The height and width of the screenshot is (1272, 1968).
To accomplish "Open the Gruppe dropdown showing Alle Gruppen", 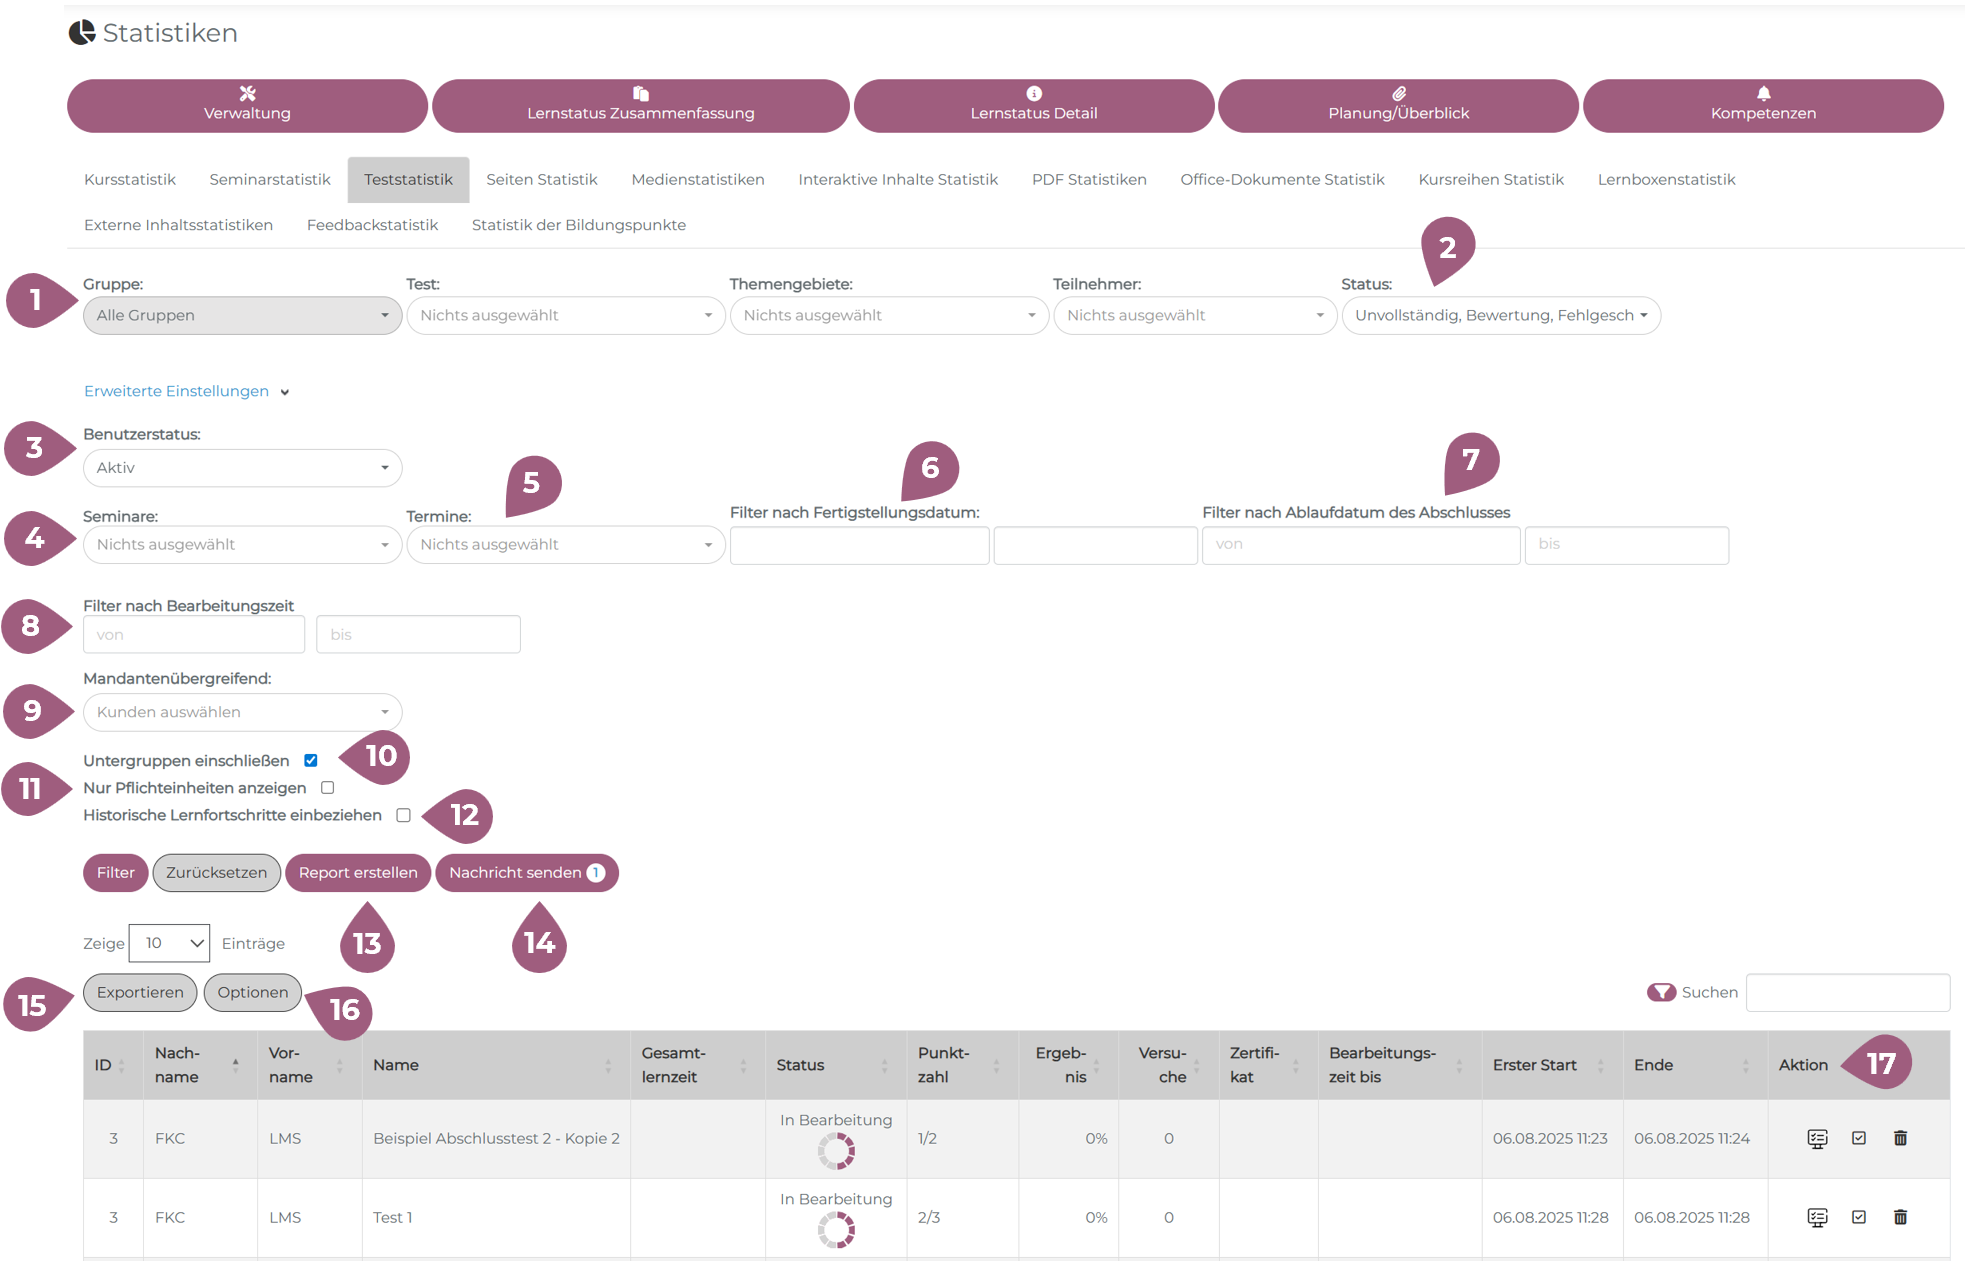I will coord(242,315).
